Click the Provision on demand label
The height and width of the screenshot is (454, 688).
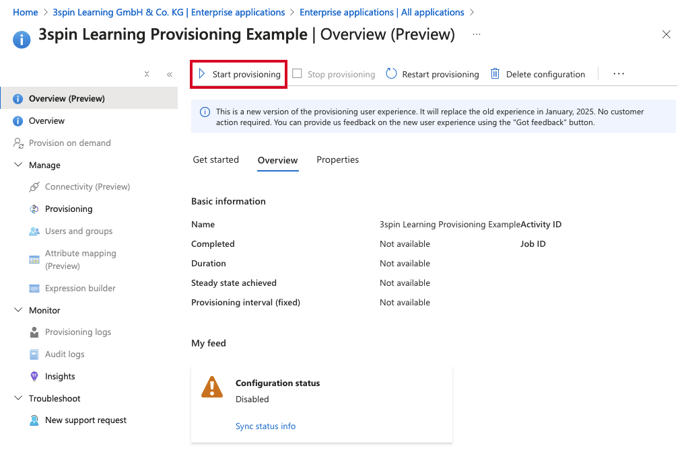(x=70, y=143)
